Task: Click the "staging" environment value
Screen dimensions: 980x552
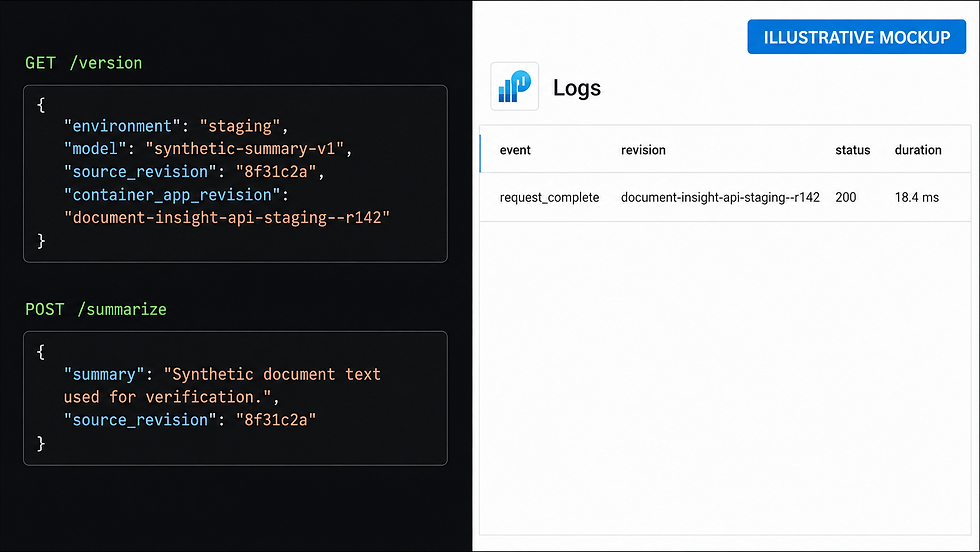Action: tap(239, 126)
